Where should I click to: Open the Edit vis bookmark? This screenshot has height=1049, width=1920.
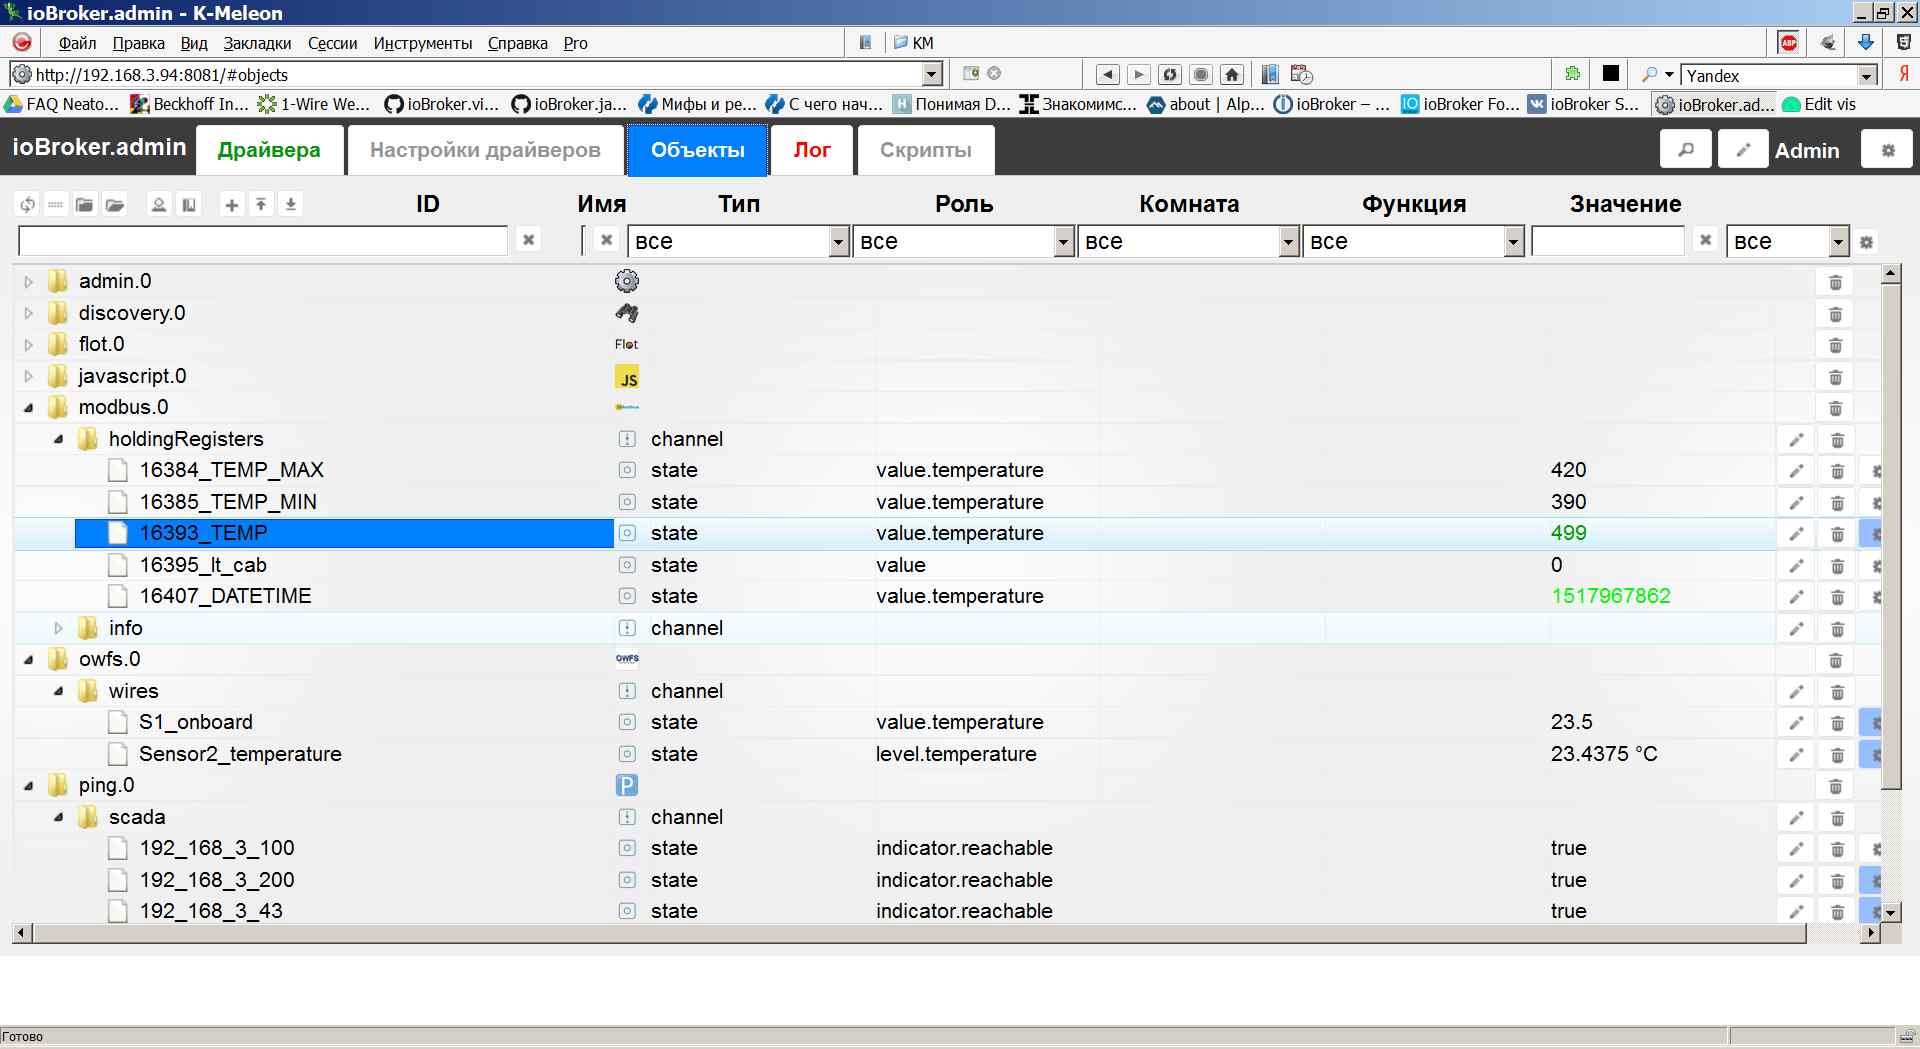pyautogui.click(x=1820, y=104)
